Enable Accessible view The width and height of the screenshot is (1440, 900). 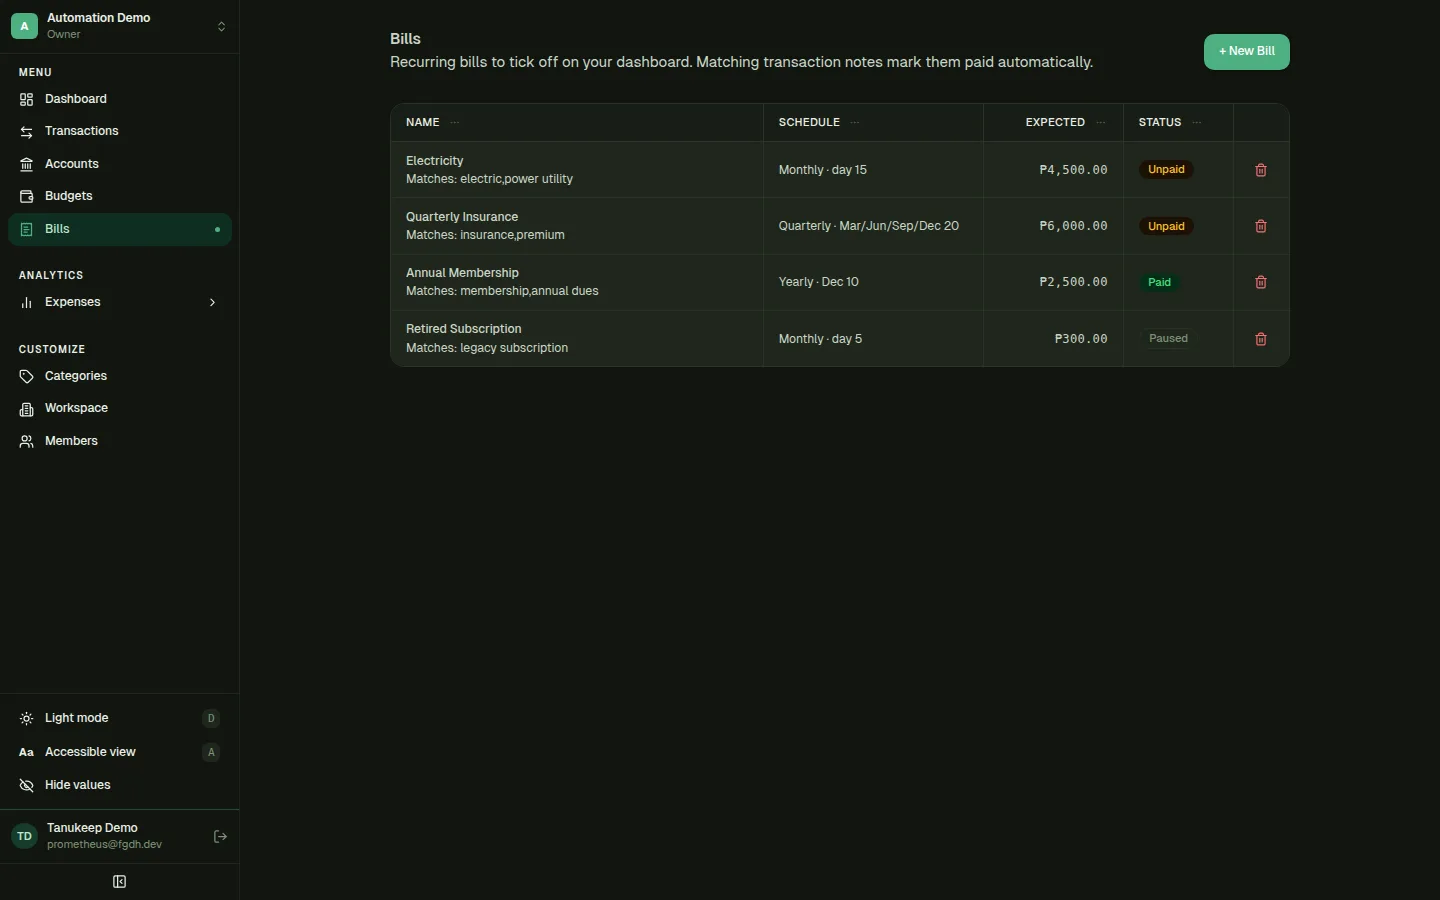click(x=120, y=753)
